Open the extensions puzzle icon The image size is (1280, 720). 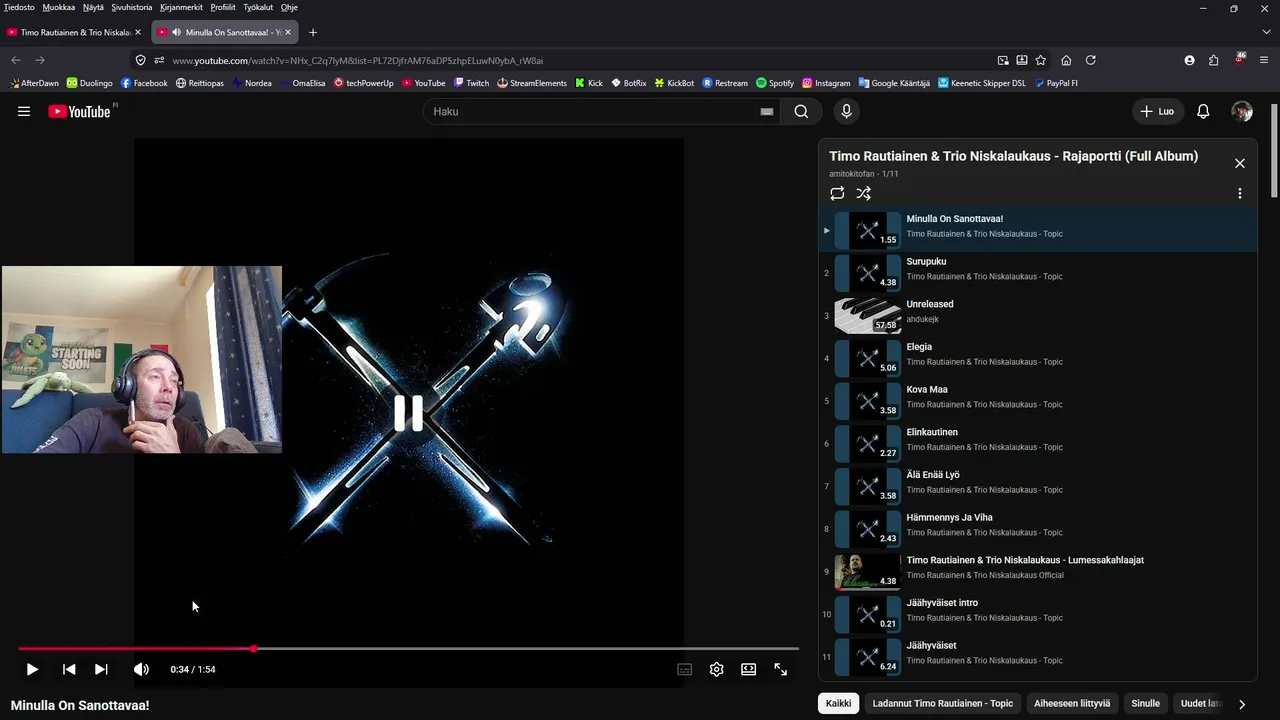pos(1213,60)
